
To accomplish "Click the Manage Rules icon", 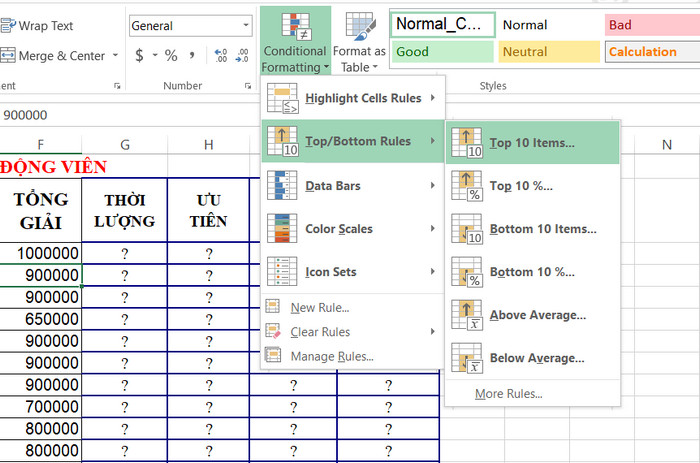I will click(273, 355).
